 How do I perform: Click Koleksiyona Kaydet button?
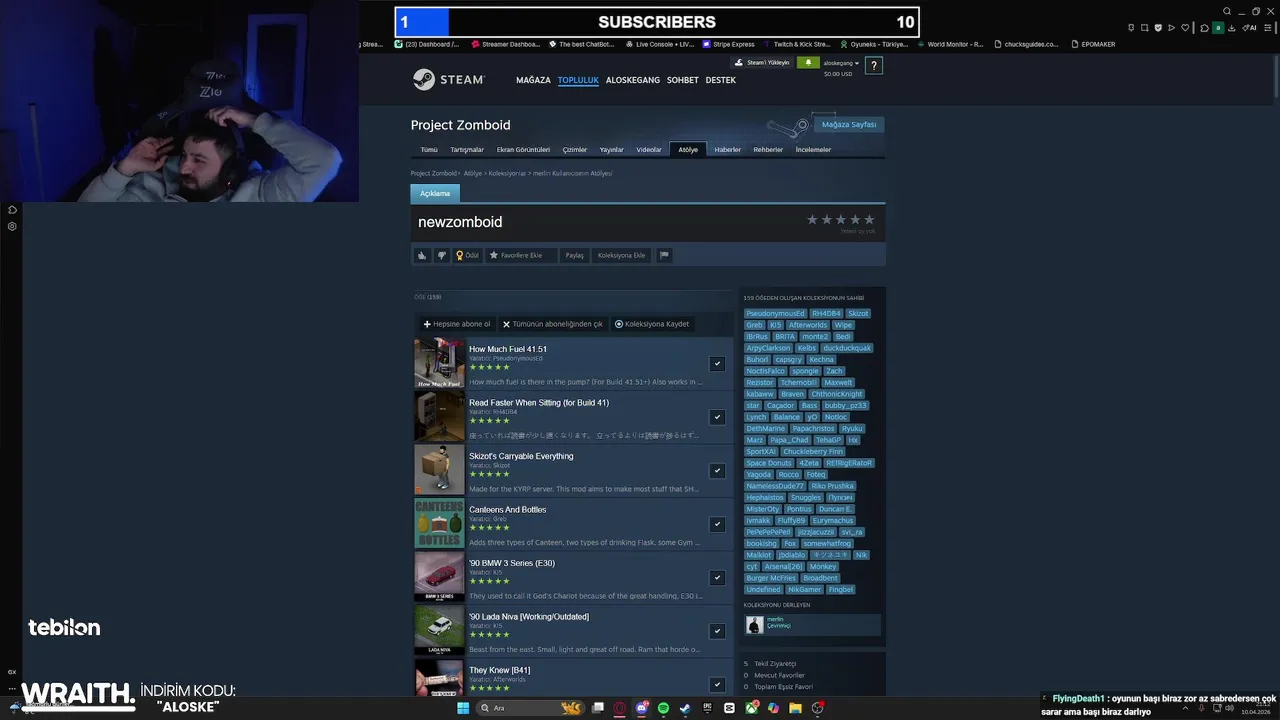point(652,324)
